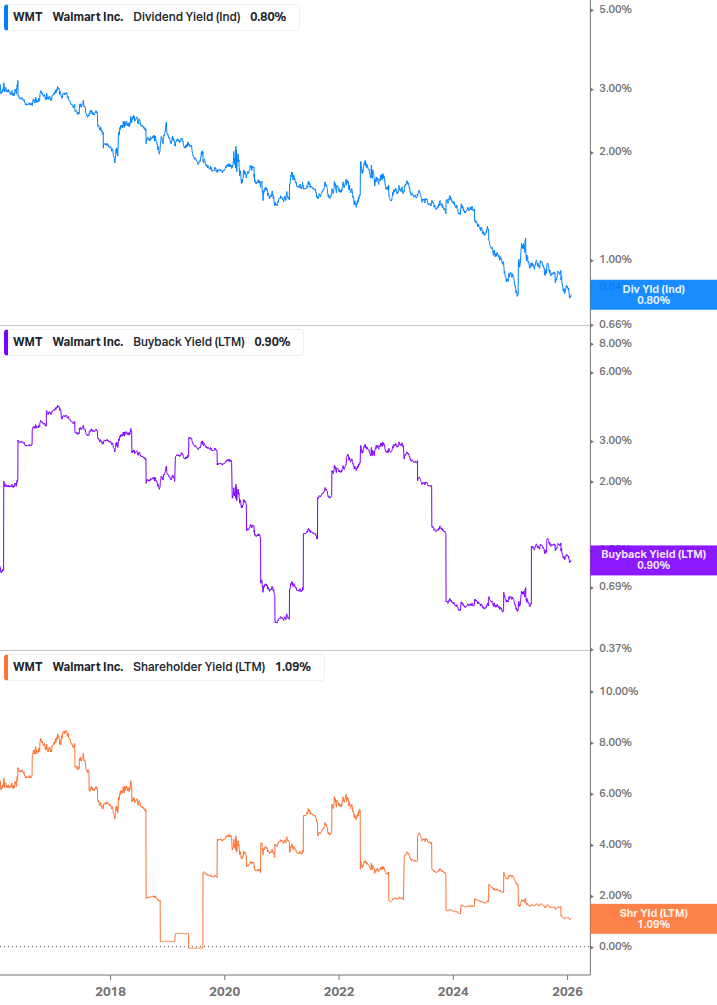717x1005 pixels.
Task: Click the purple Buyback Yield legend color bar
Action: pyautogui.click(x=6, y=342)
